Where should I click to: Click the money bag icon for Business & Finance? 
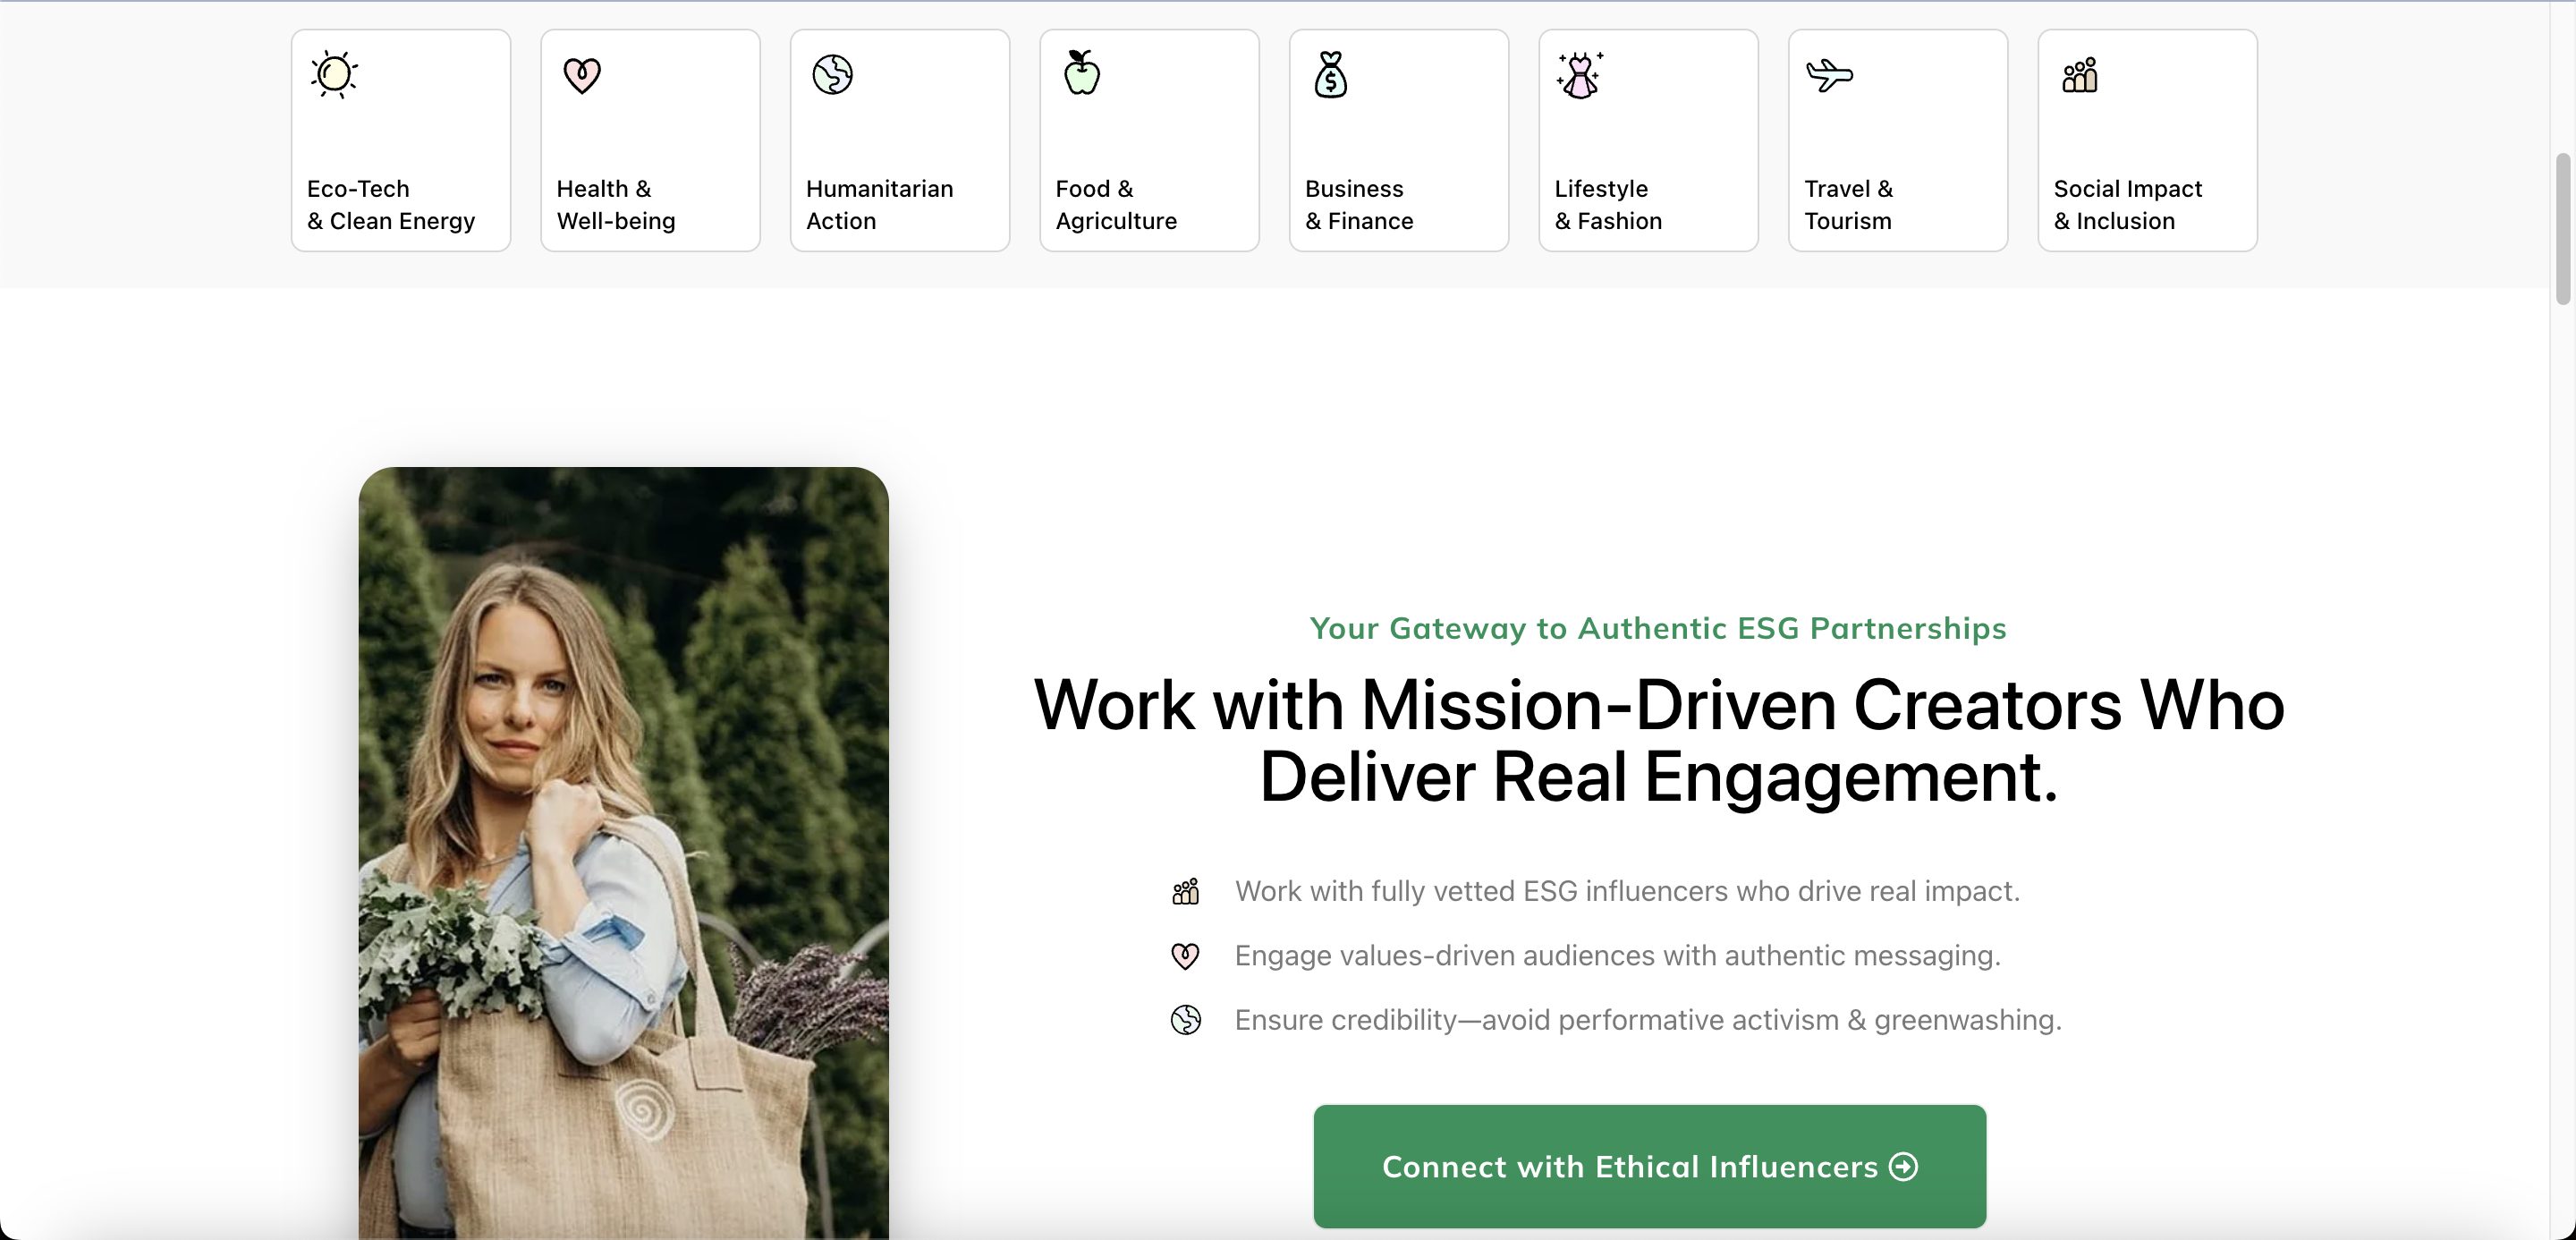pyautogui.click(x=1331, y=74)
